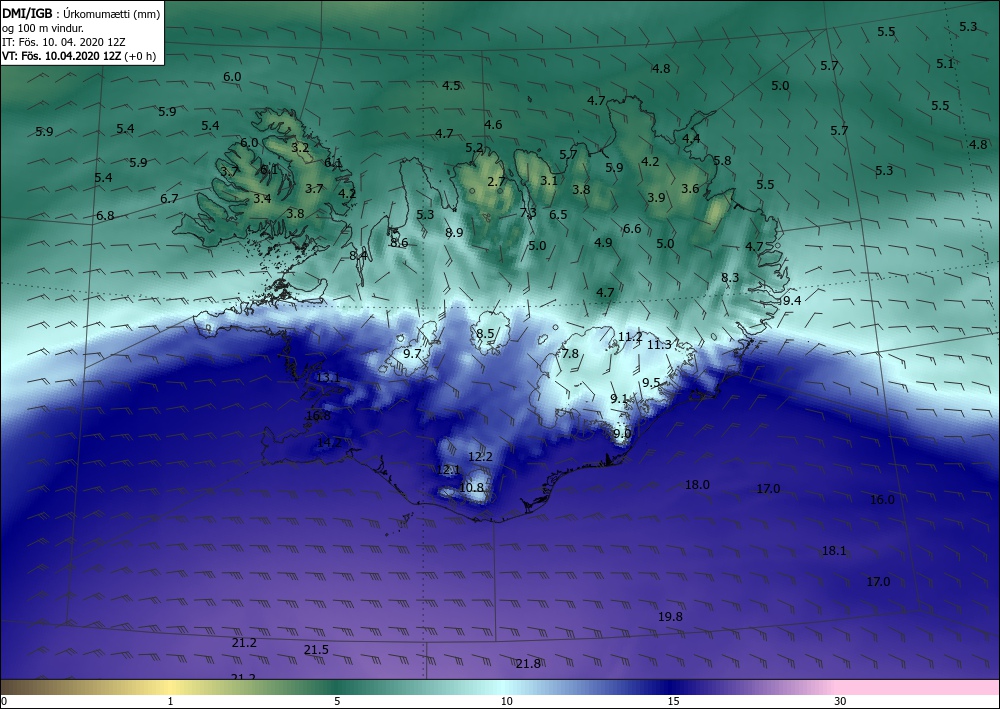Select the 30 label on the color scale
This screenshot has width=1000, height=709.
tap(841, 702)
